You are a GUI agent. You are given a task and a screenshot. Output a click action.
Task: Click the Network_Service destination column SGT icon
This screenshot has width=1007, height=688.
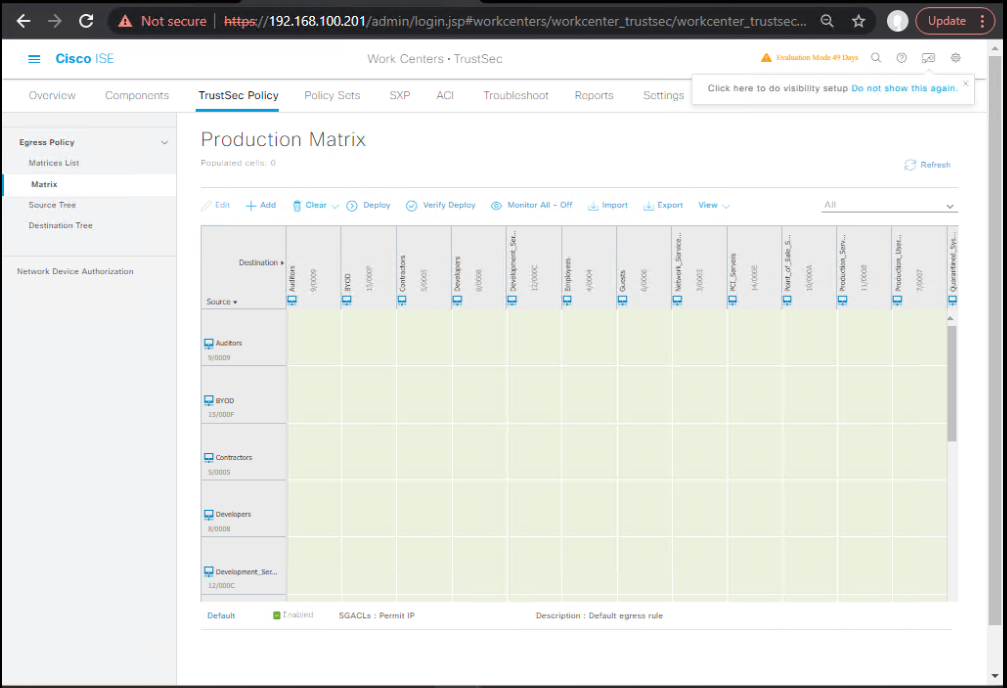tap(678, 300)
